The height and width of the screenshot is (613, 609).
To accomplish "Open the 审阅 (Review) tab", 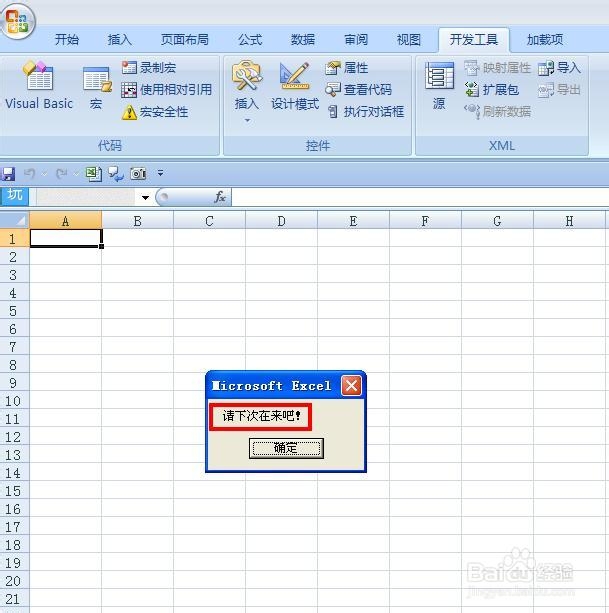I will pyautogui.click(x=356, y=40).
